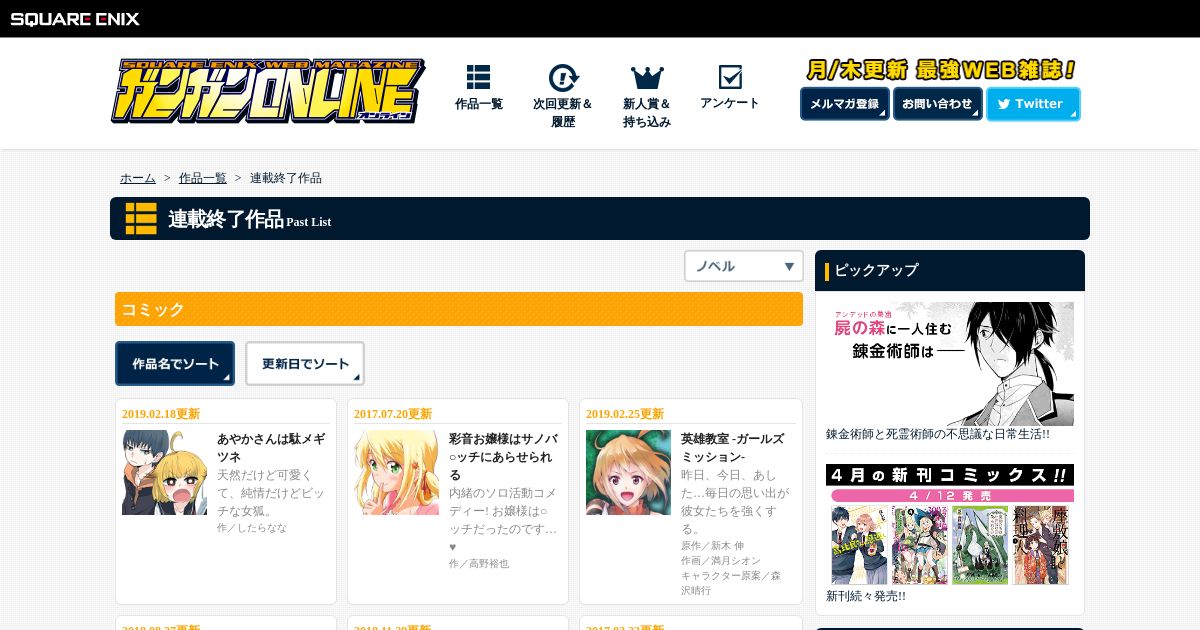Click the メルマガ登録 button
The image size is (1200, 630).
(845, 104)
